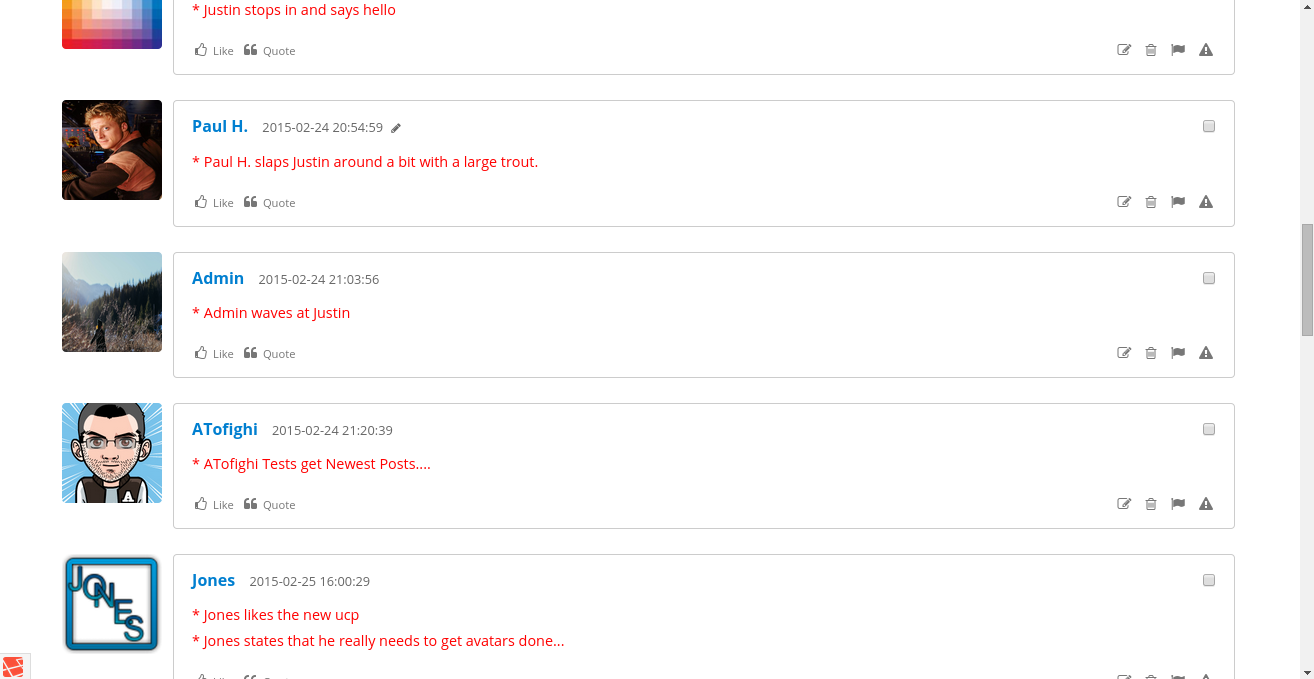
Task: Open the ATofighi username profile link
Action: [x=225, y=429]
